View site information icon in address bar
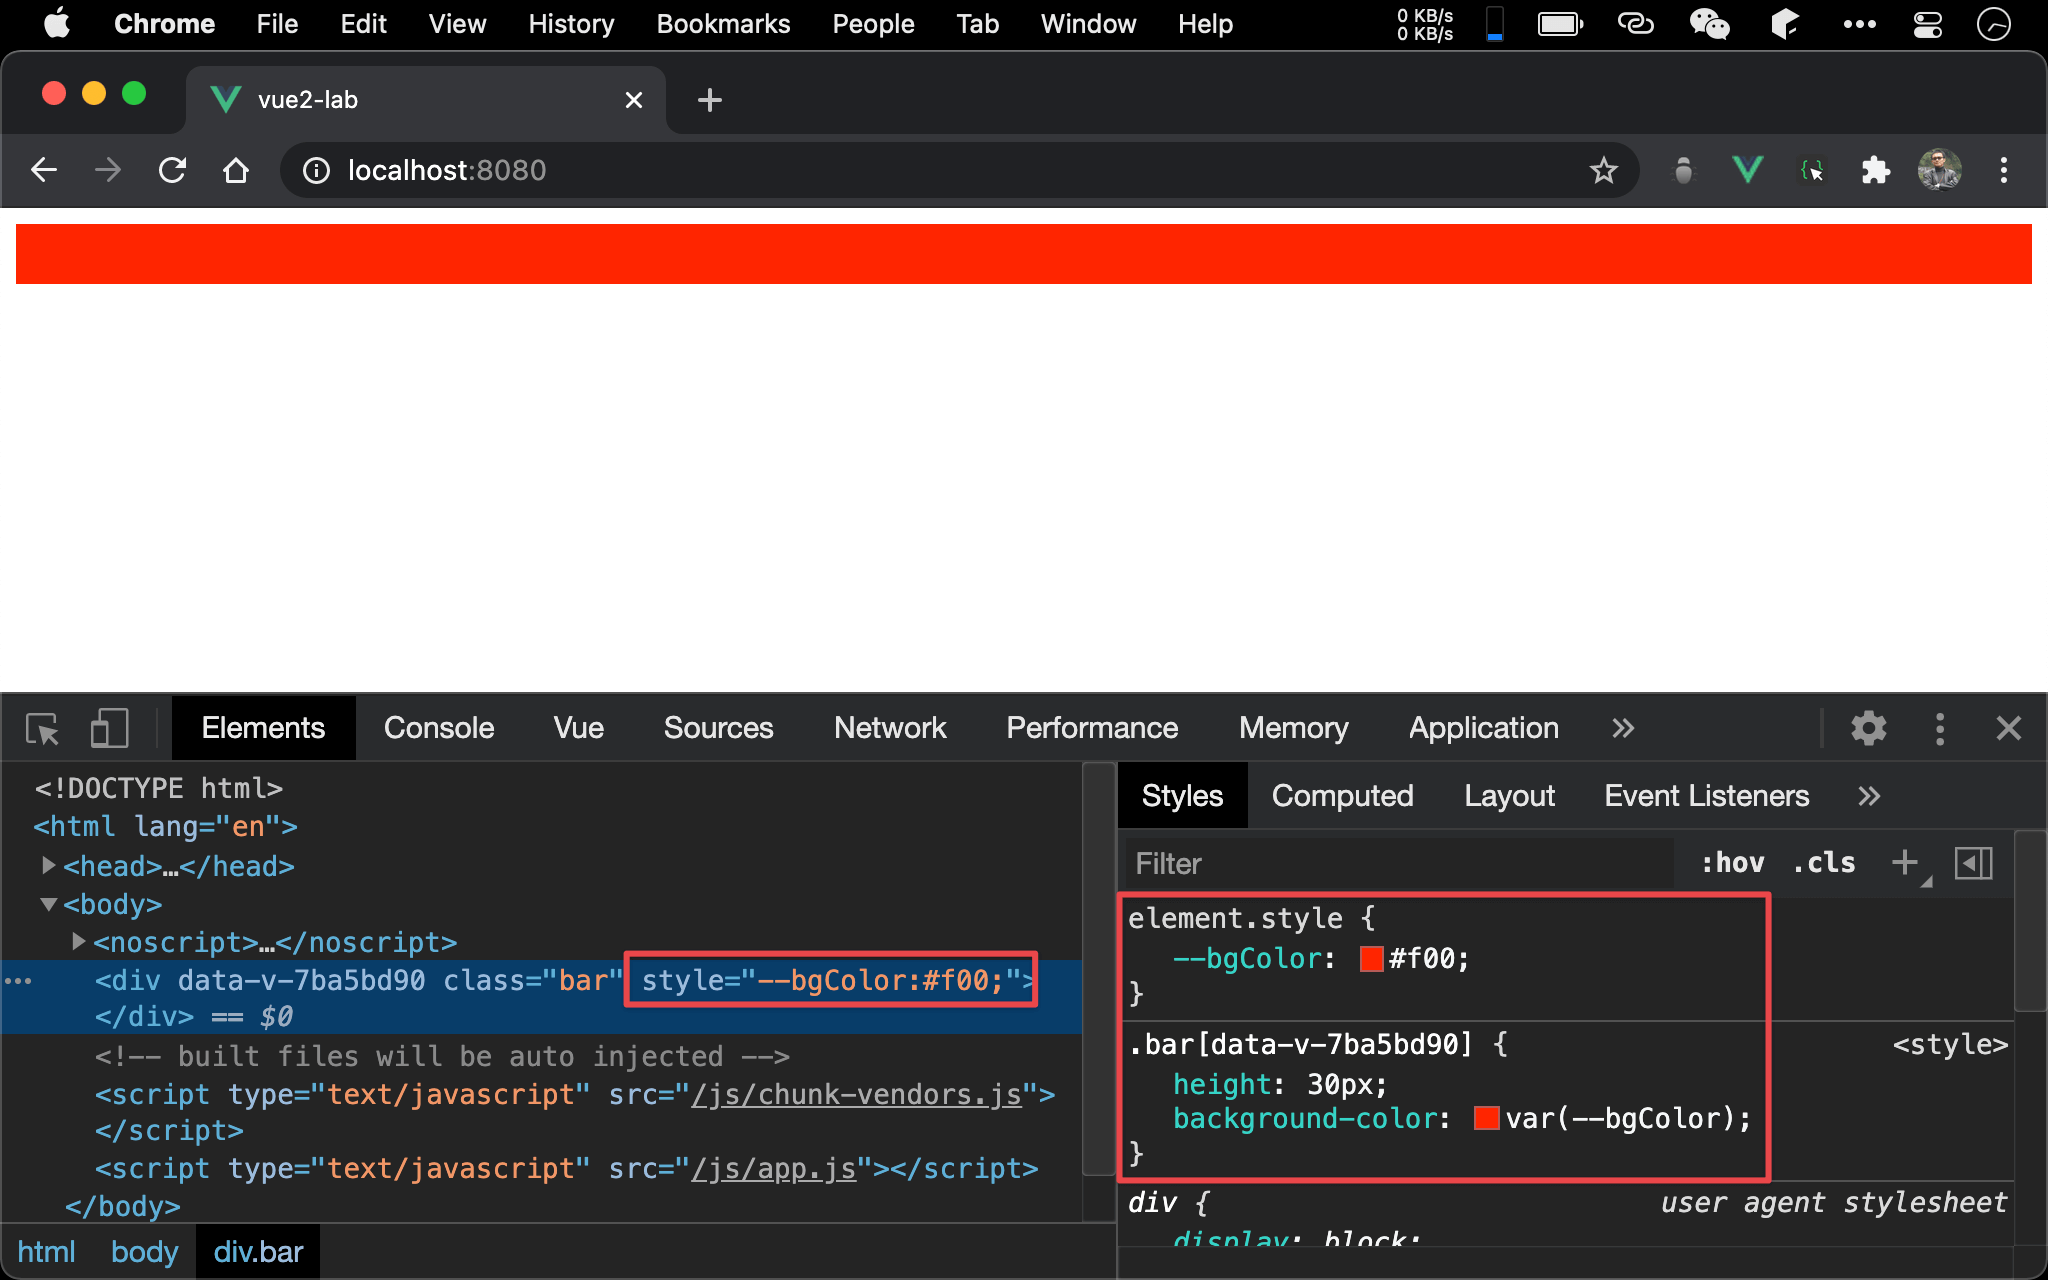The image size is (2048, 1280). pos(316,171)
